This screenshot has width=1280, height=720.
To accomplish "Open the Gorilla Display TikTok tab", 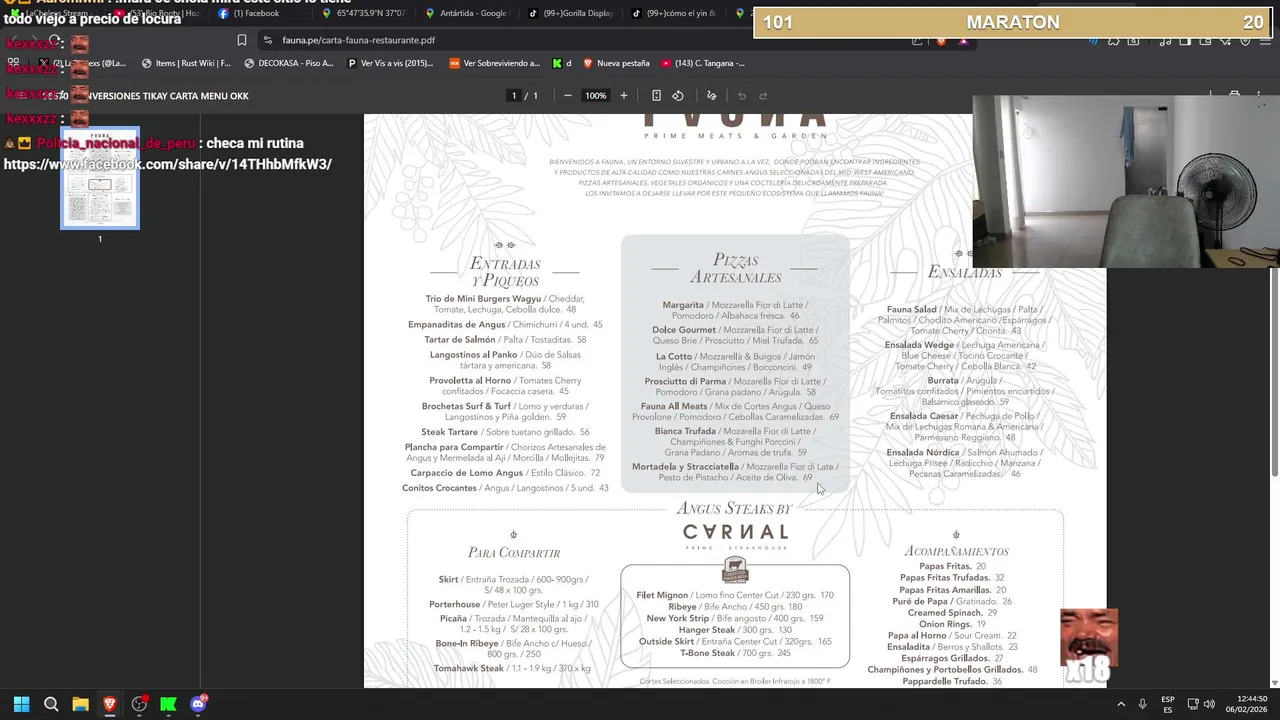I will tap(573, 13).
